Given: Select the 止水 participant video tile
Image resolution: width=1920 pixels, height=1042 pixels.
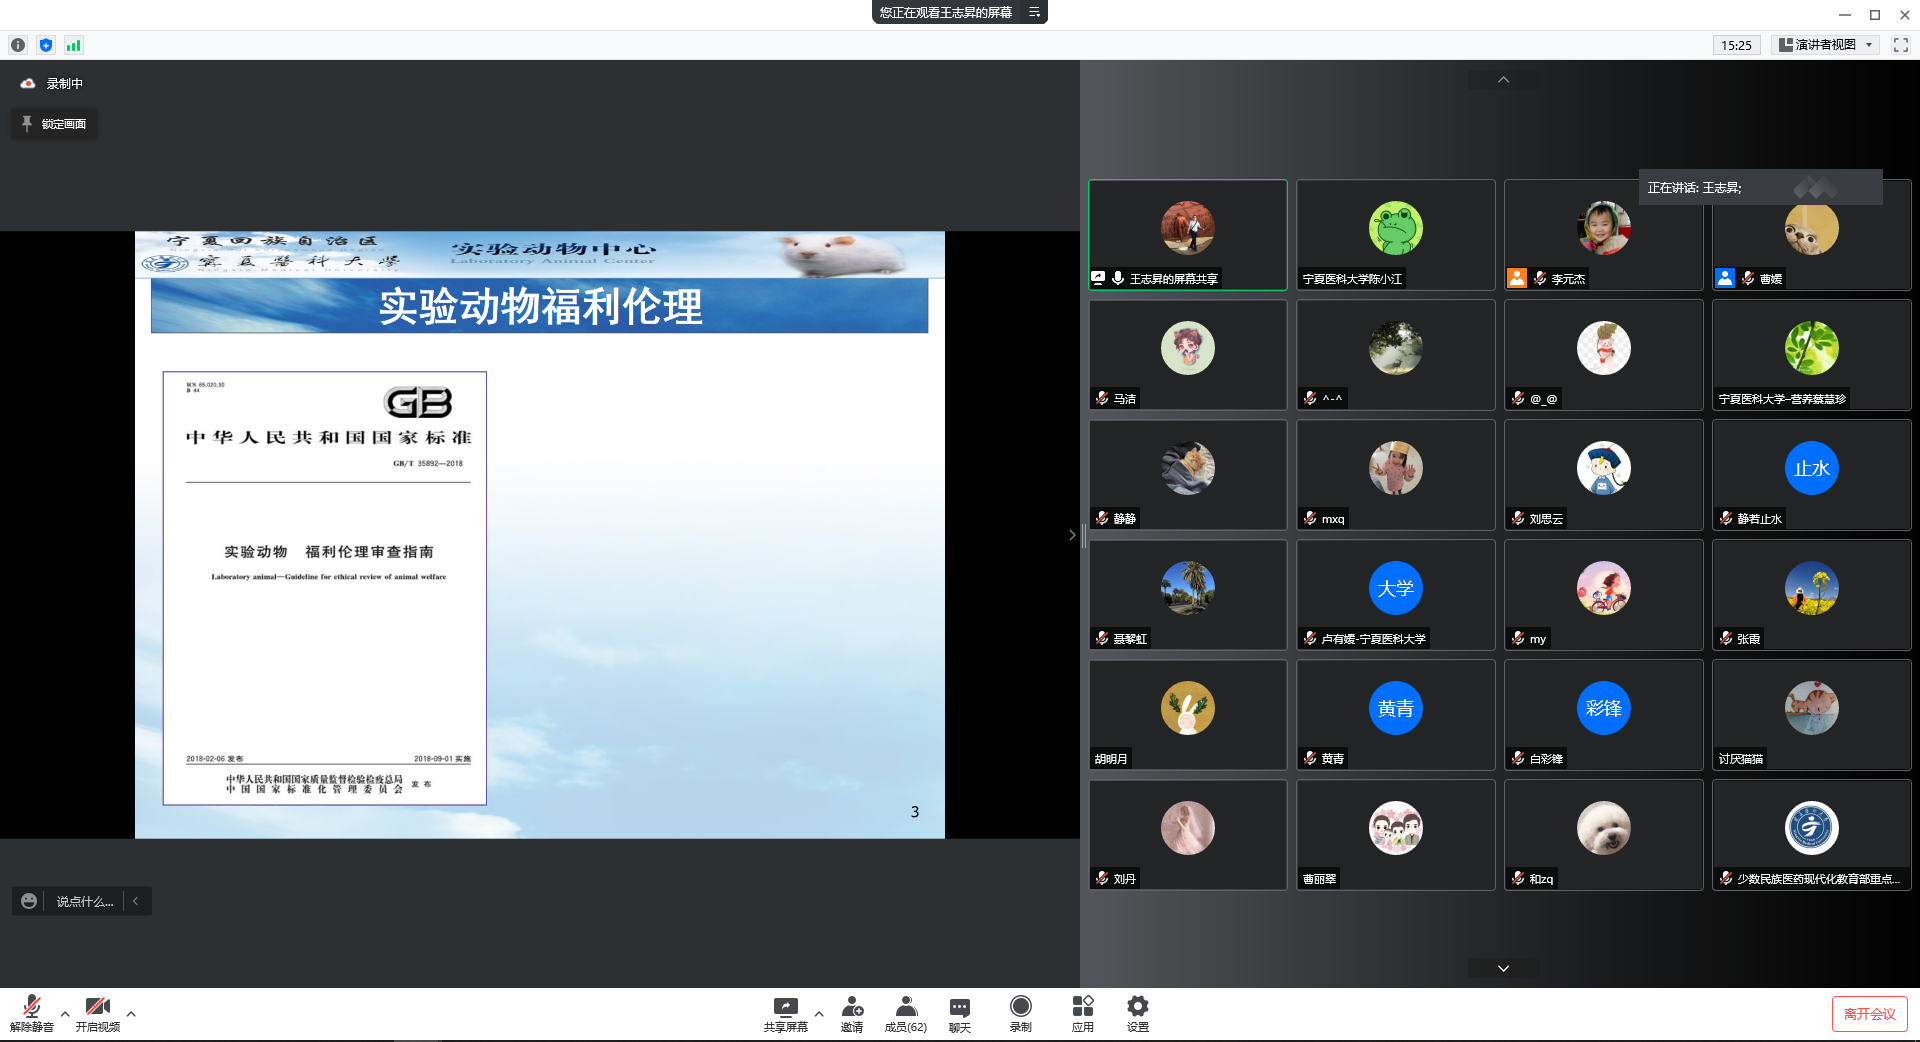Looking at the screenshot, I should tap(1811, 475).
